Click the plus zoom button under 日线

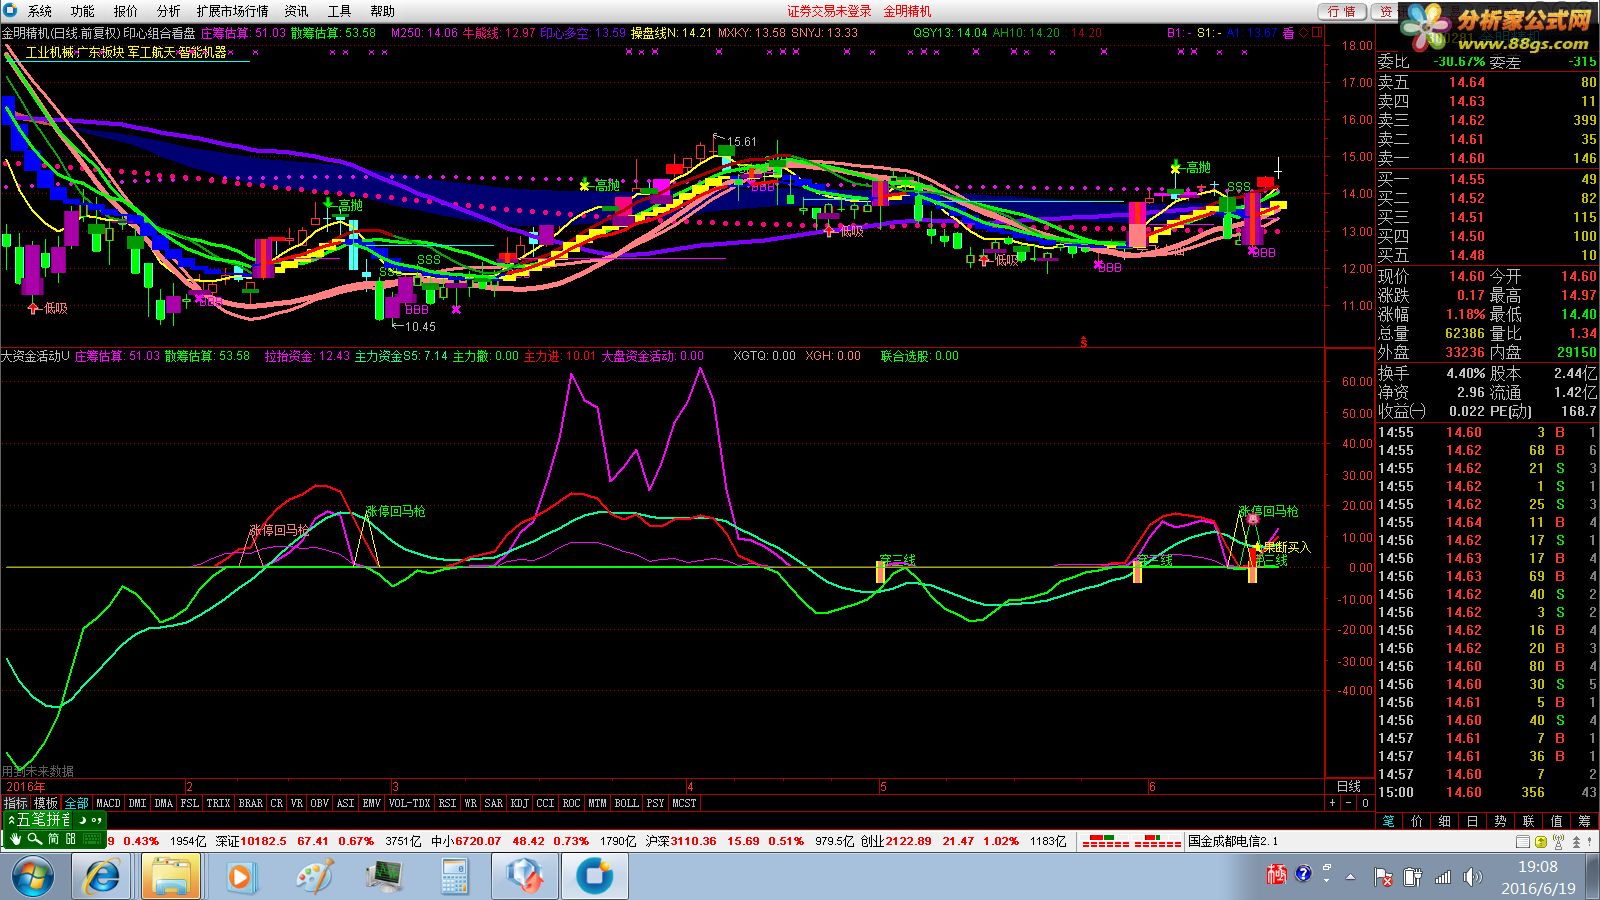tap(1332, 803)
